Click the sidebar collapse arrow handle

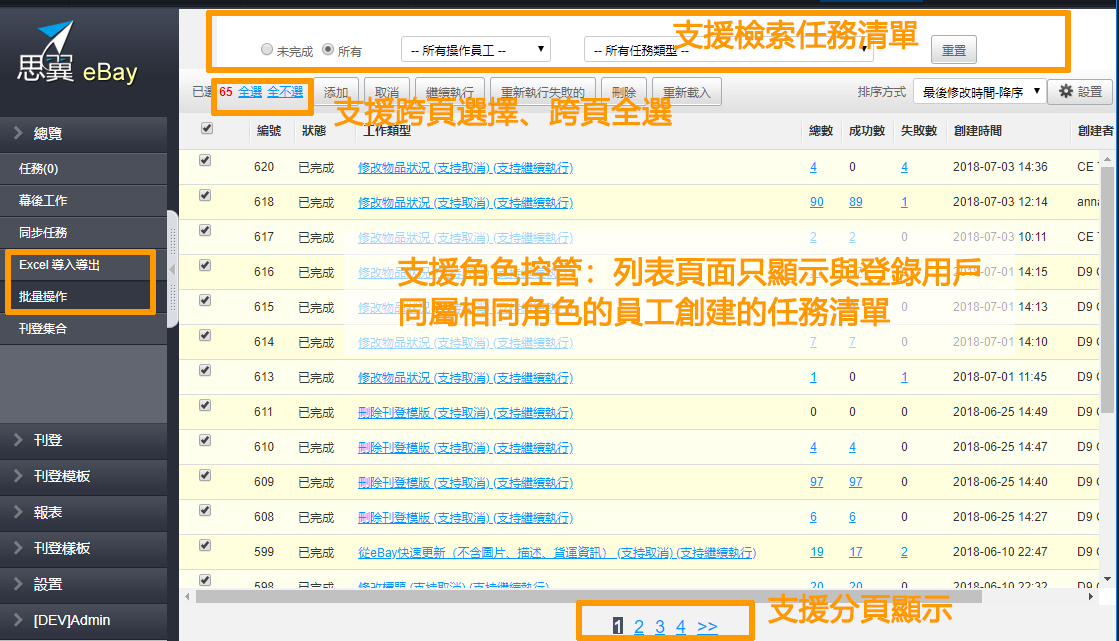tap(172, 269)
